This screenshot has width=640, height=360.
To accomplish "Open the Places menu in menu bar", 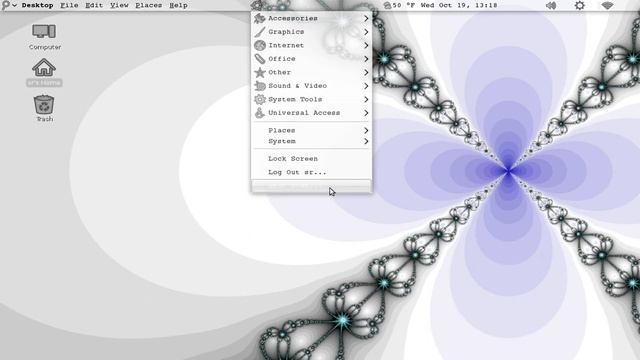I will point(149,5).
